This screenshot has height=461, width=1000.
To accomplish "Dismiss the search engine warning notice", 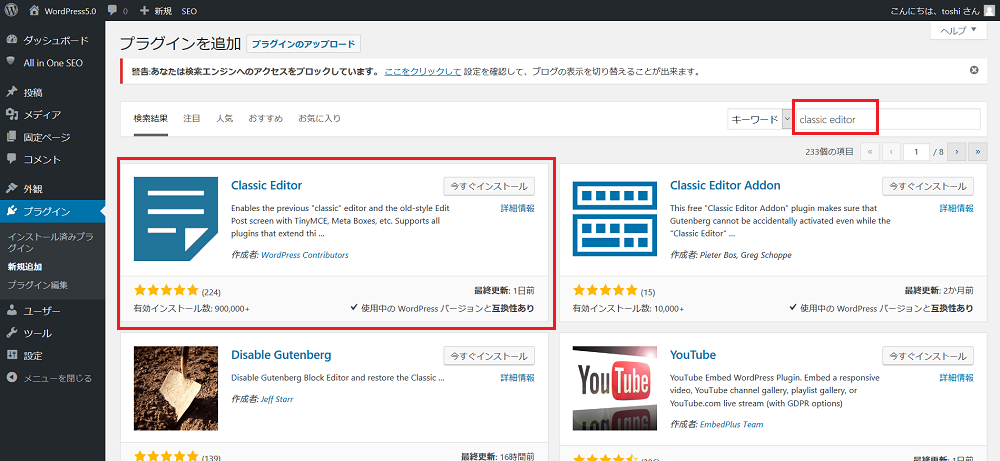I will tap(974, 71).
